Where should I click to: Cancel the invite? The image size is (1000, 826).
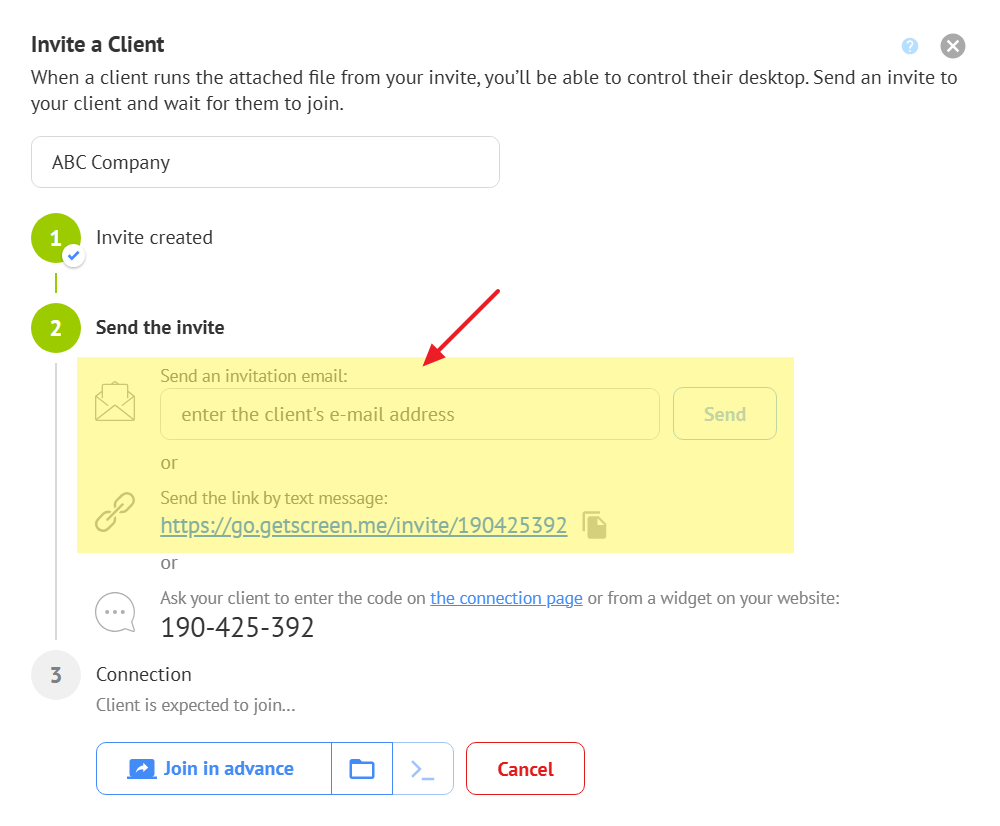(x=525, y=768)
